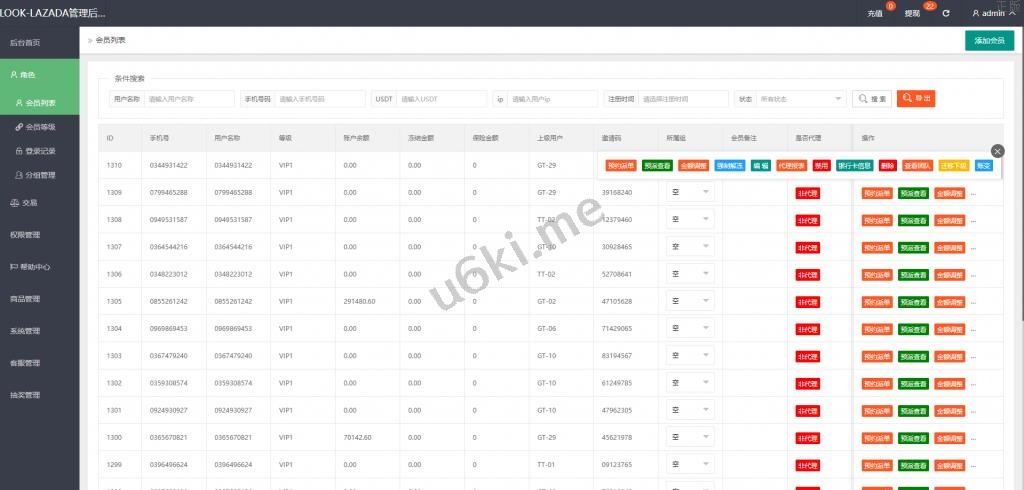
Task: Select 会员列表 in the sidebar
Action: pyautogui.click(x=41, y=103)
